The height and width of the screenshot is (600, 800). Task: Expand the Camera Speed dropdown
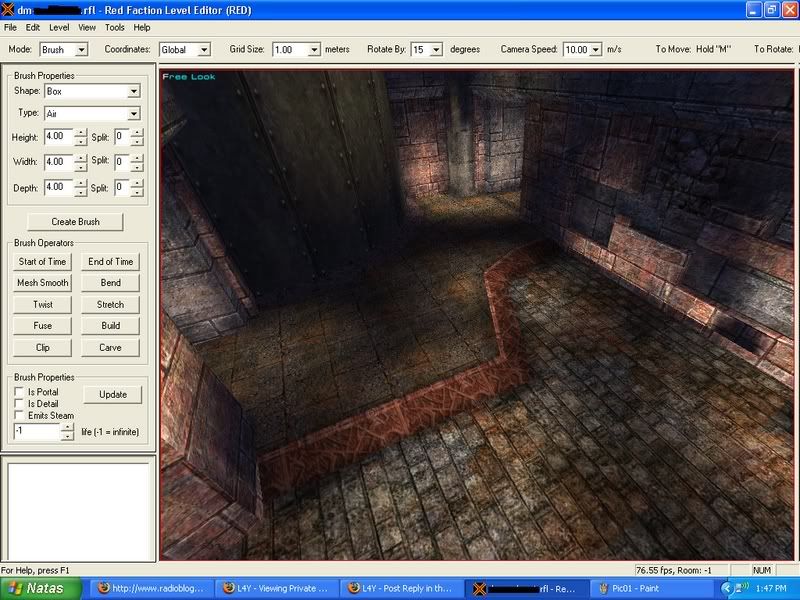[x=596, y=50]
